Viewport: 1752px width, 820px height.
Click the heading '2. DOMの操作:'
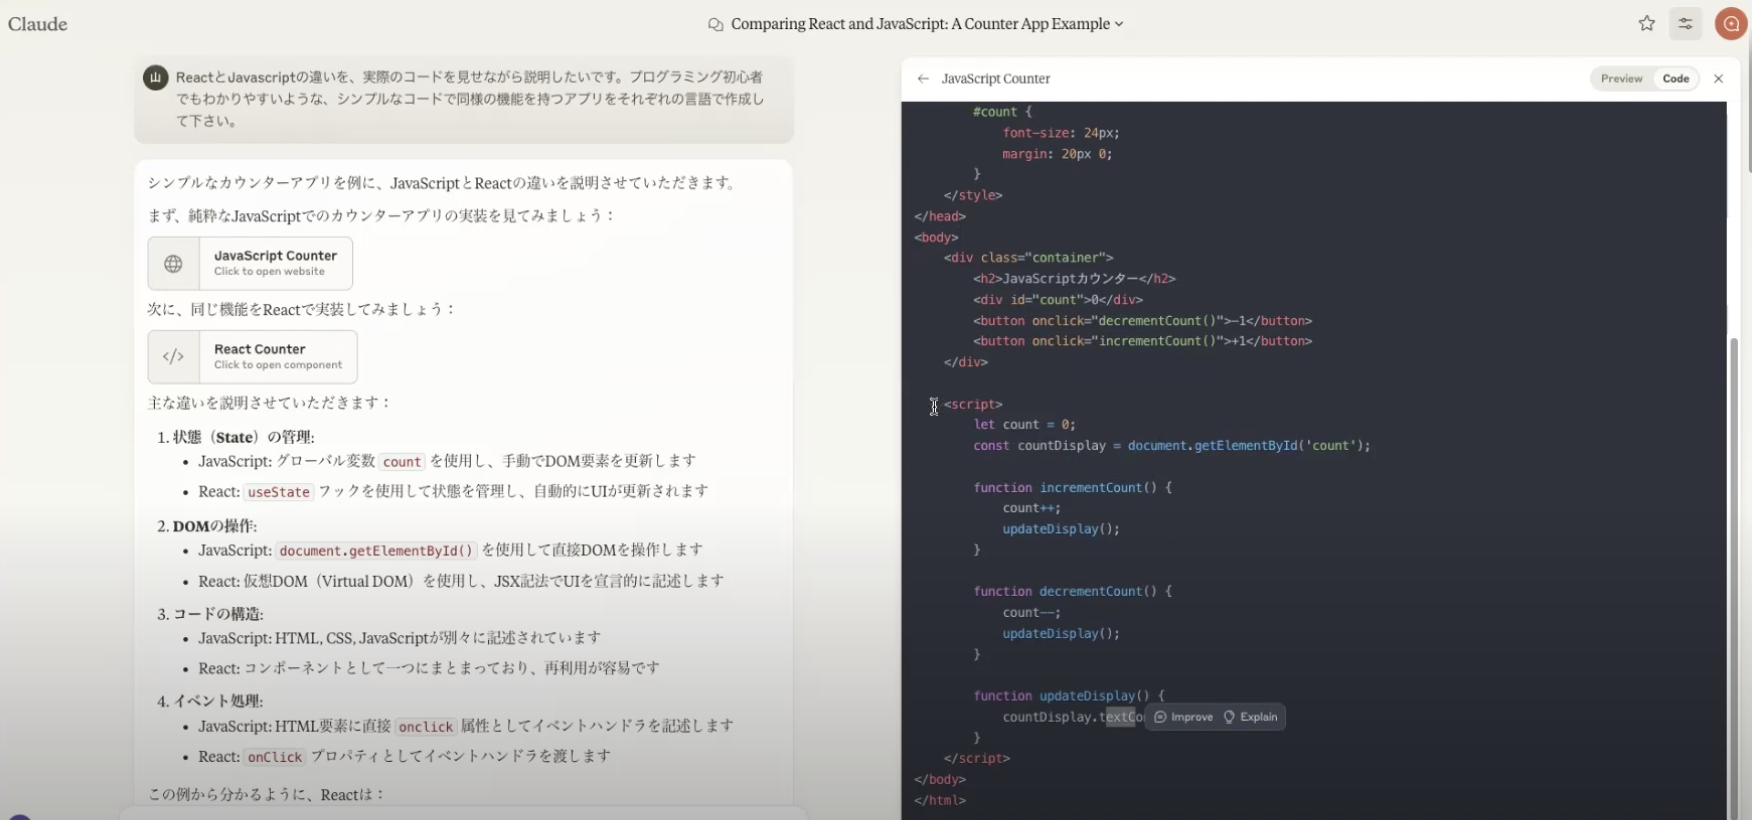click(207, 526)
